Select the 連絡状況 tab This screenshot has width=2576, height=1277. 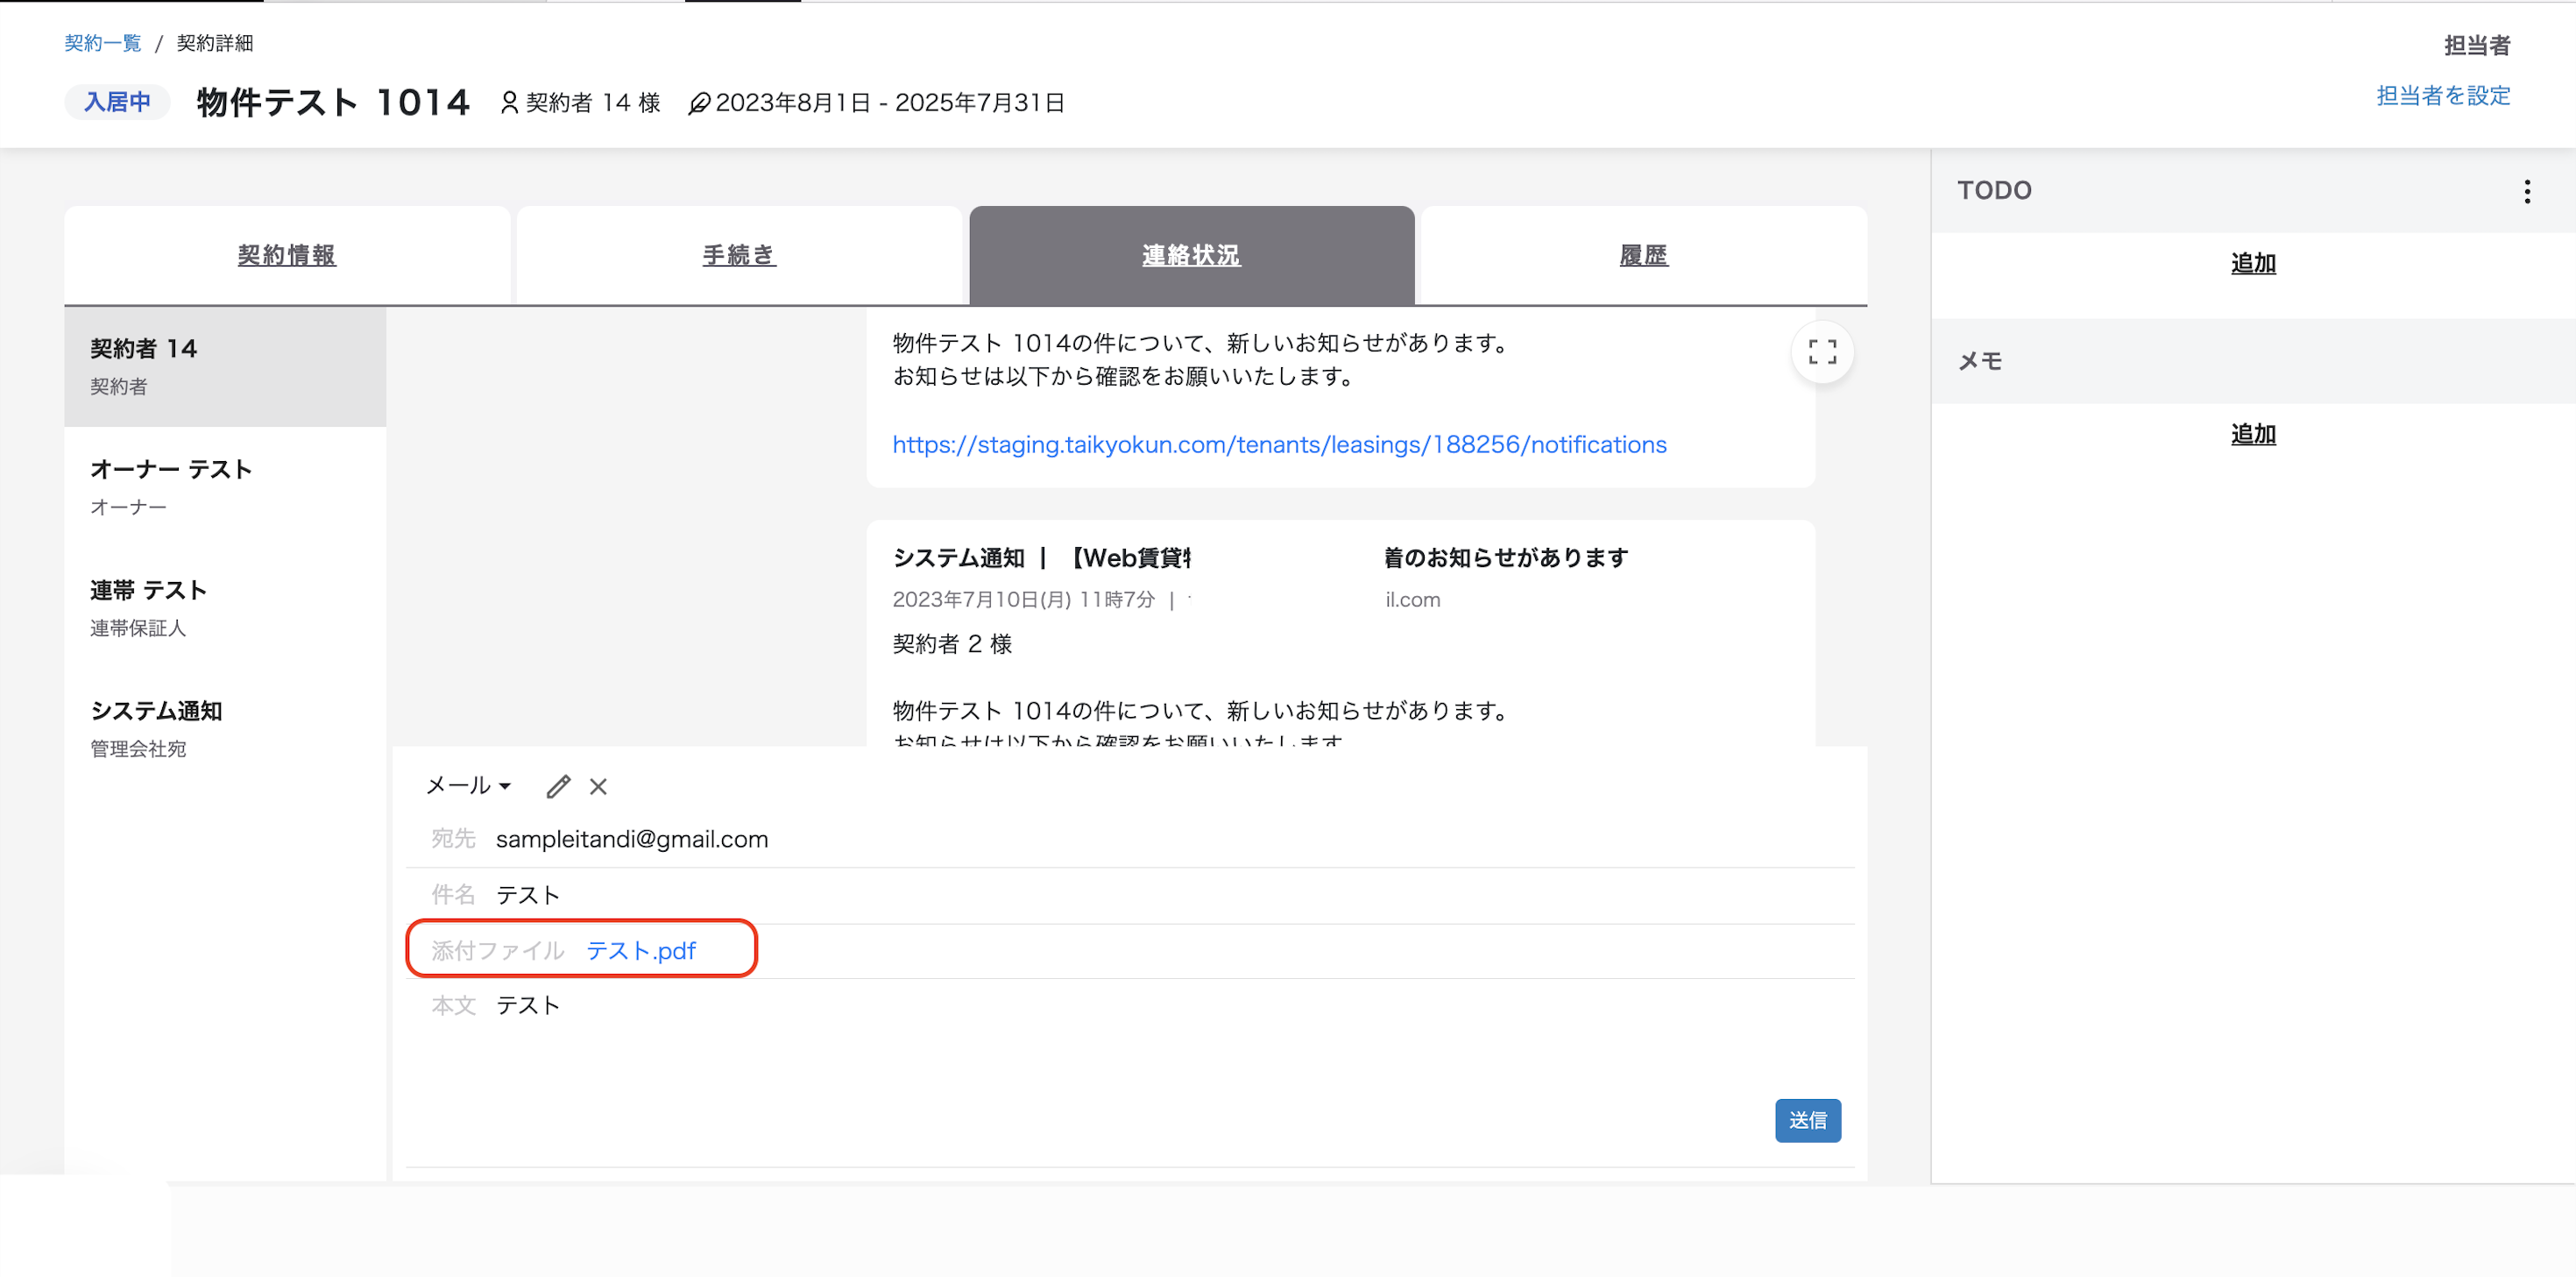coord(1191,255)
